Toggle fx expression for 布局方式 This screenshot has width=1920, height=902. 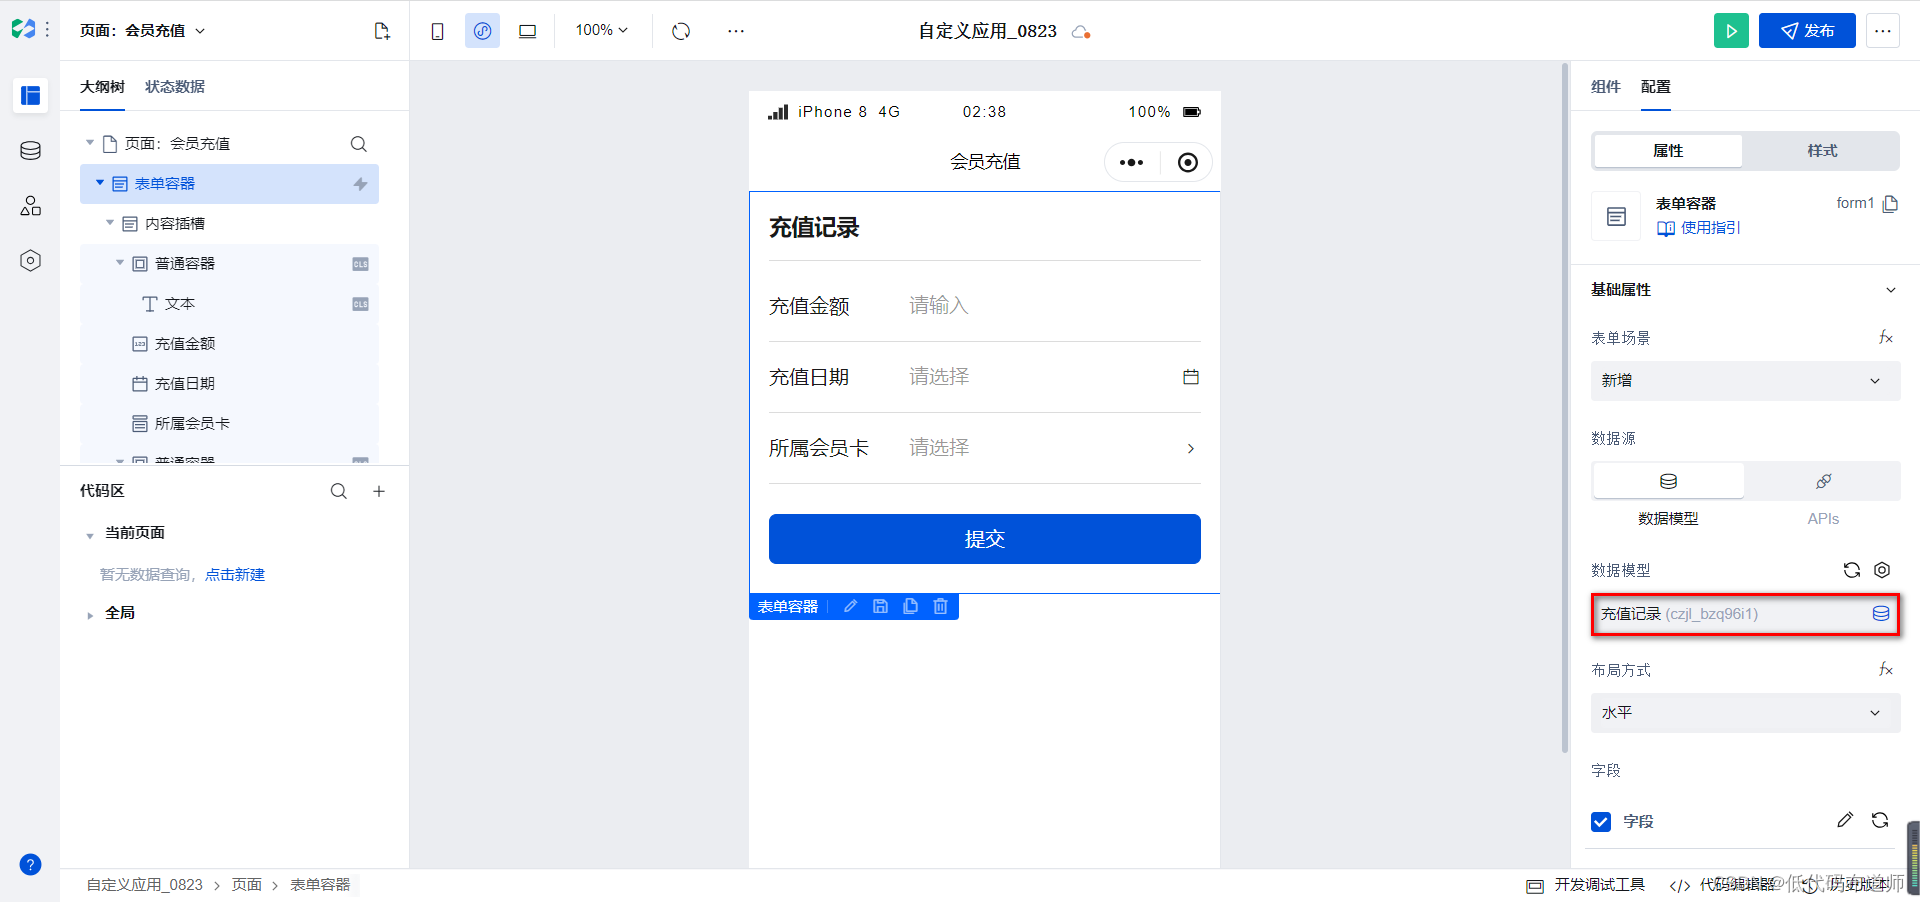[1886, 670]
